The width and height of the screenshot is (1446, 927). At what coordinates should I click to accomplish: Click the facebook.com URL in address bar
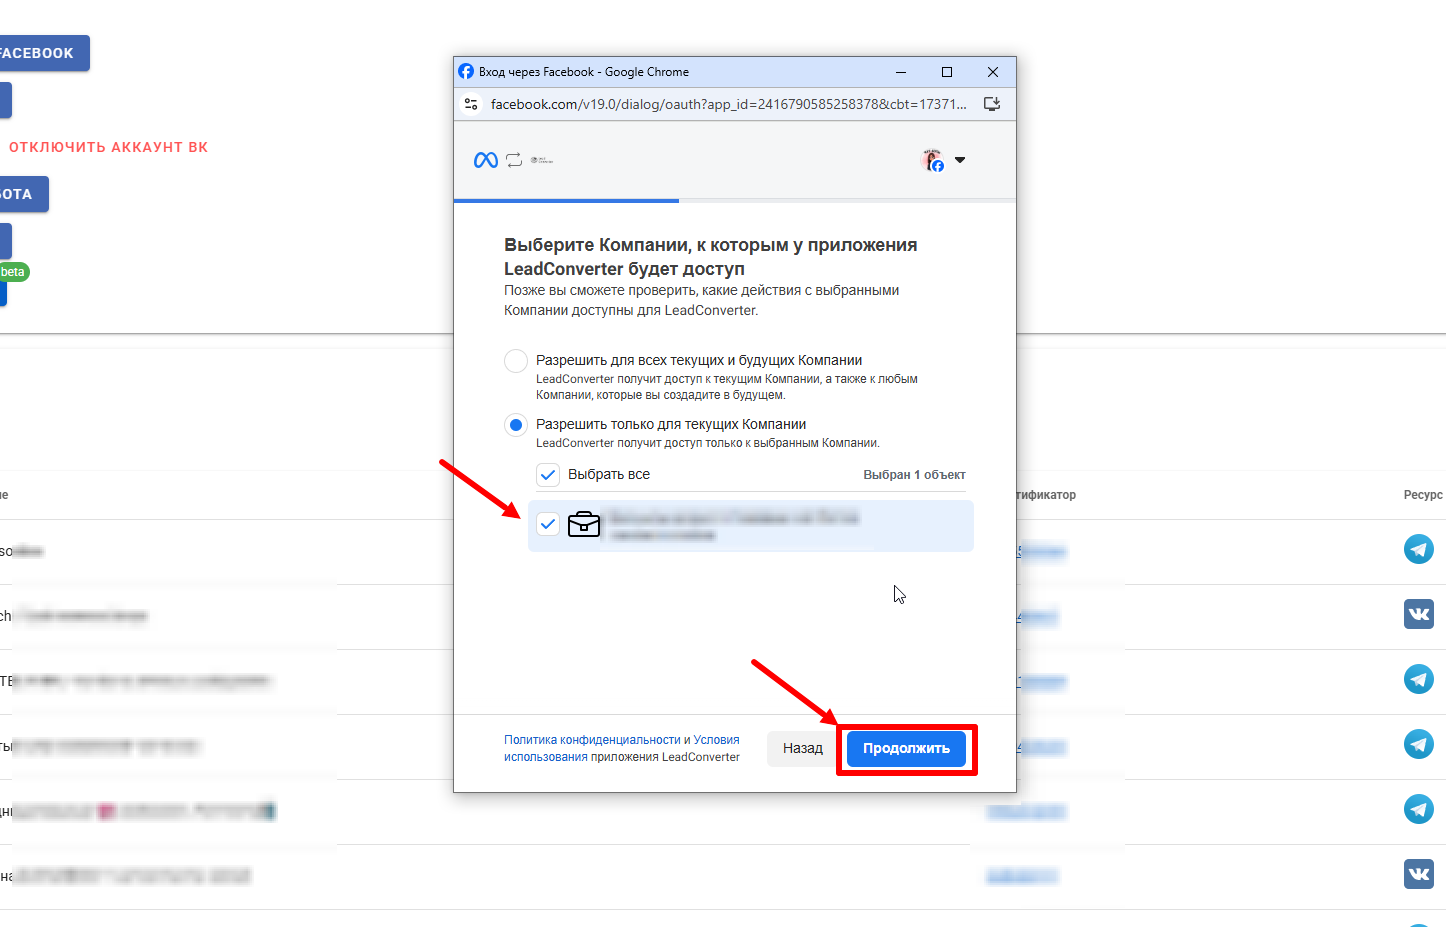point(728,104)
